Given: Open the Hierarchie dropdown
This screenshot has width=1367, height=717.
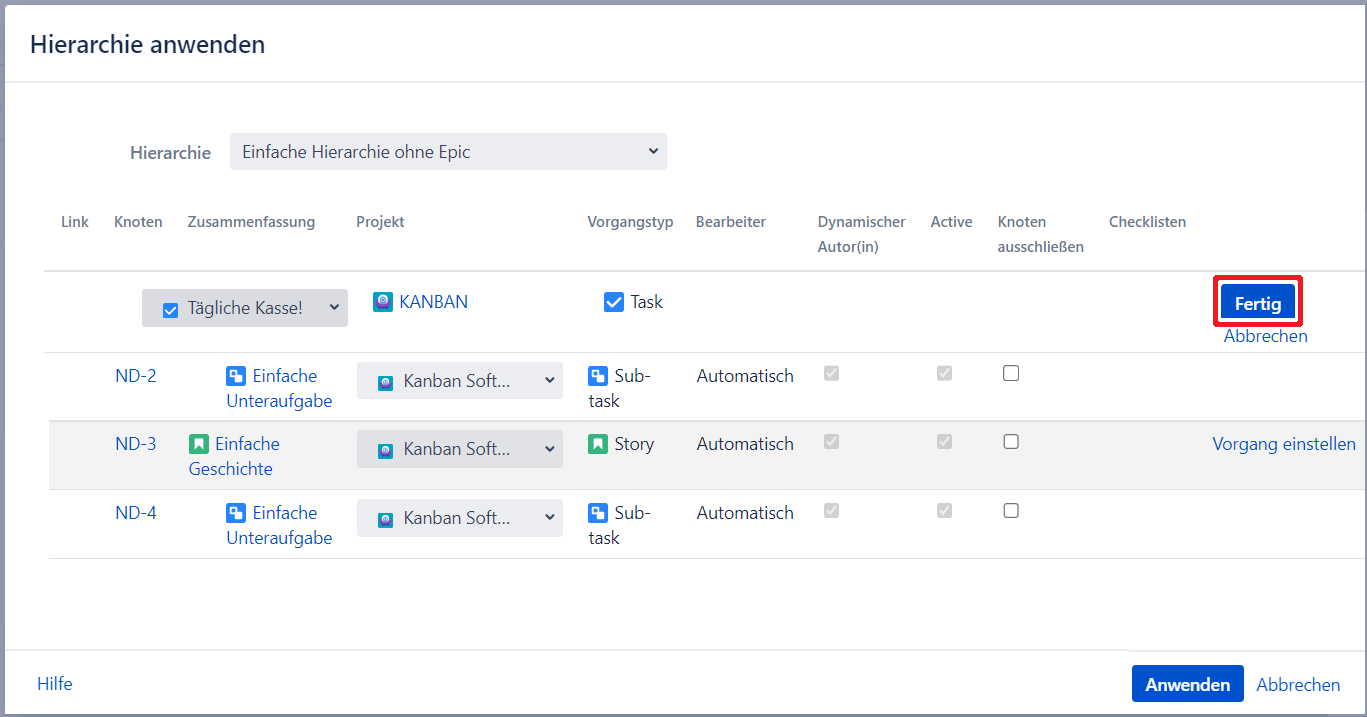Looking at the screenshot, I should (448, 152).
